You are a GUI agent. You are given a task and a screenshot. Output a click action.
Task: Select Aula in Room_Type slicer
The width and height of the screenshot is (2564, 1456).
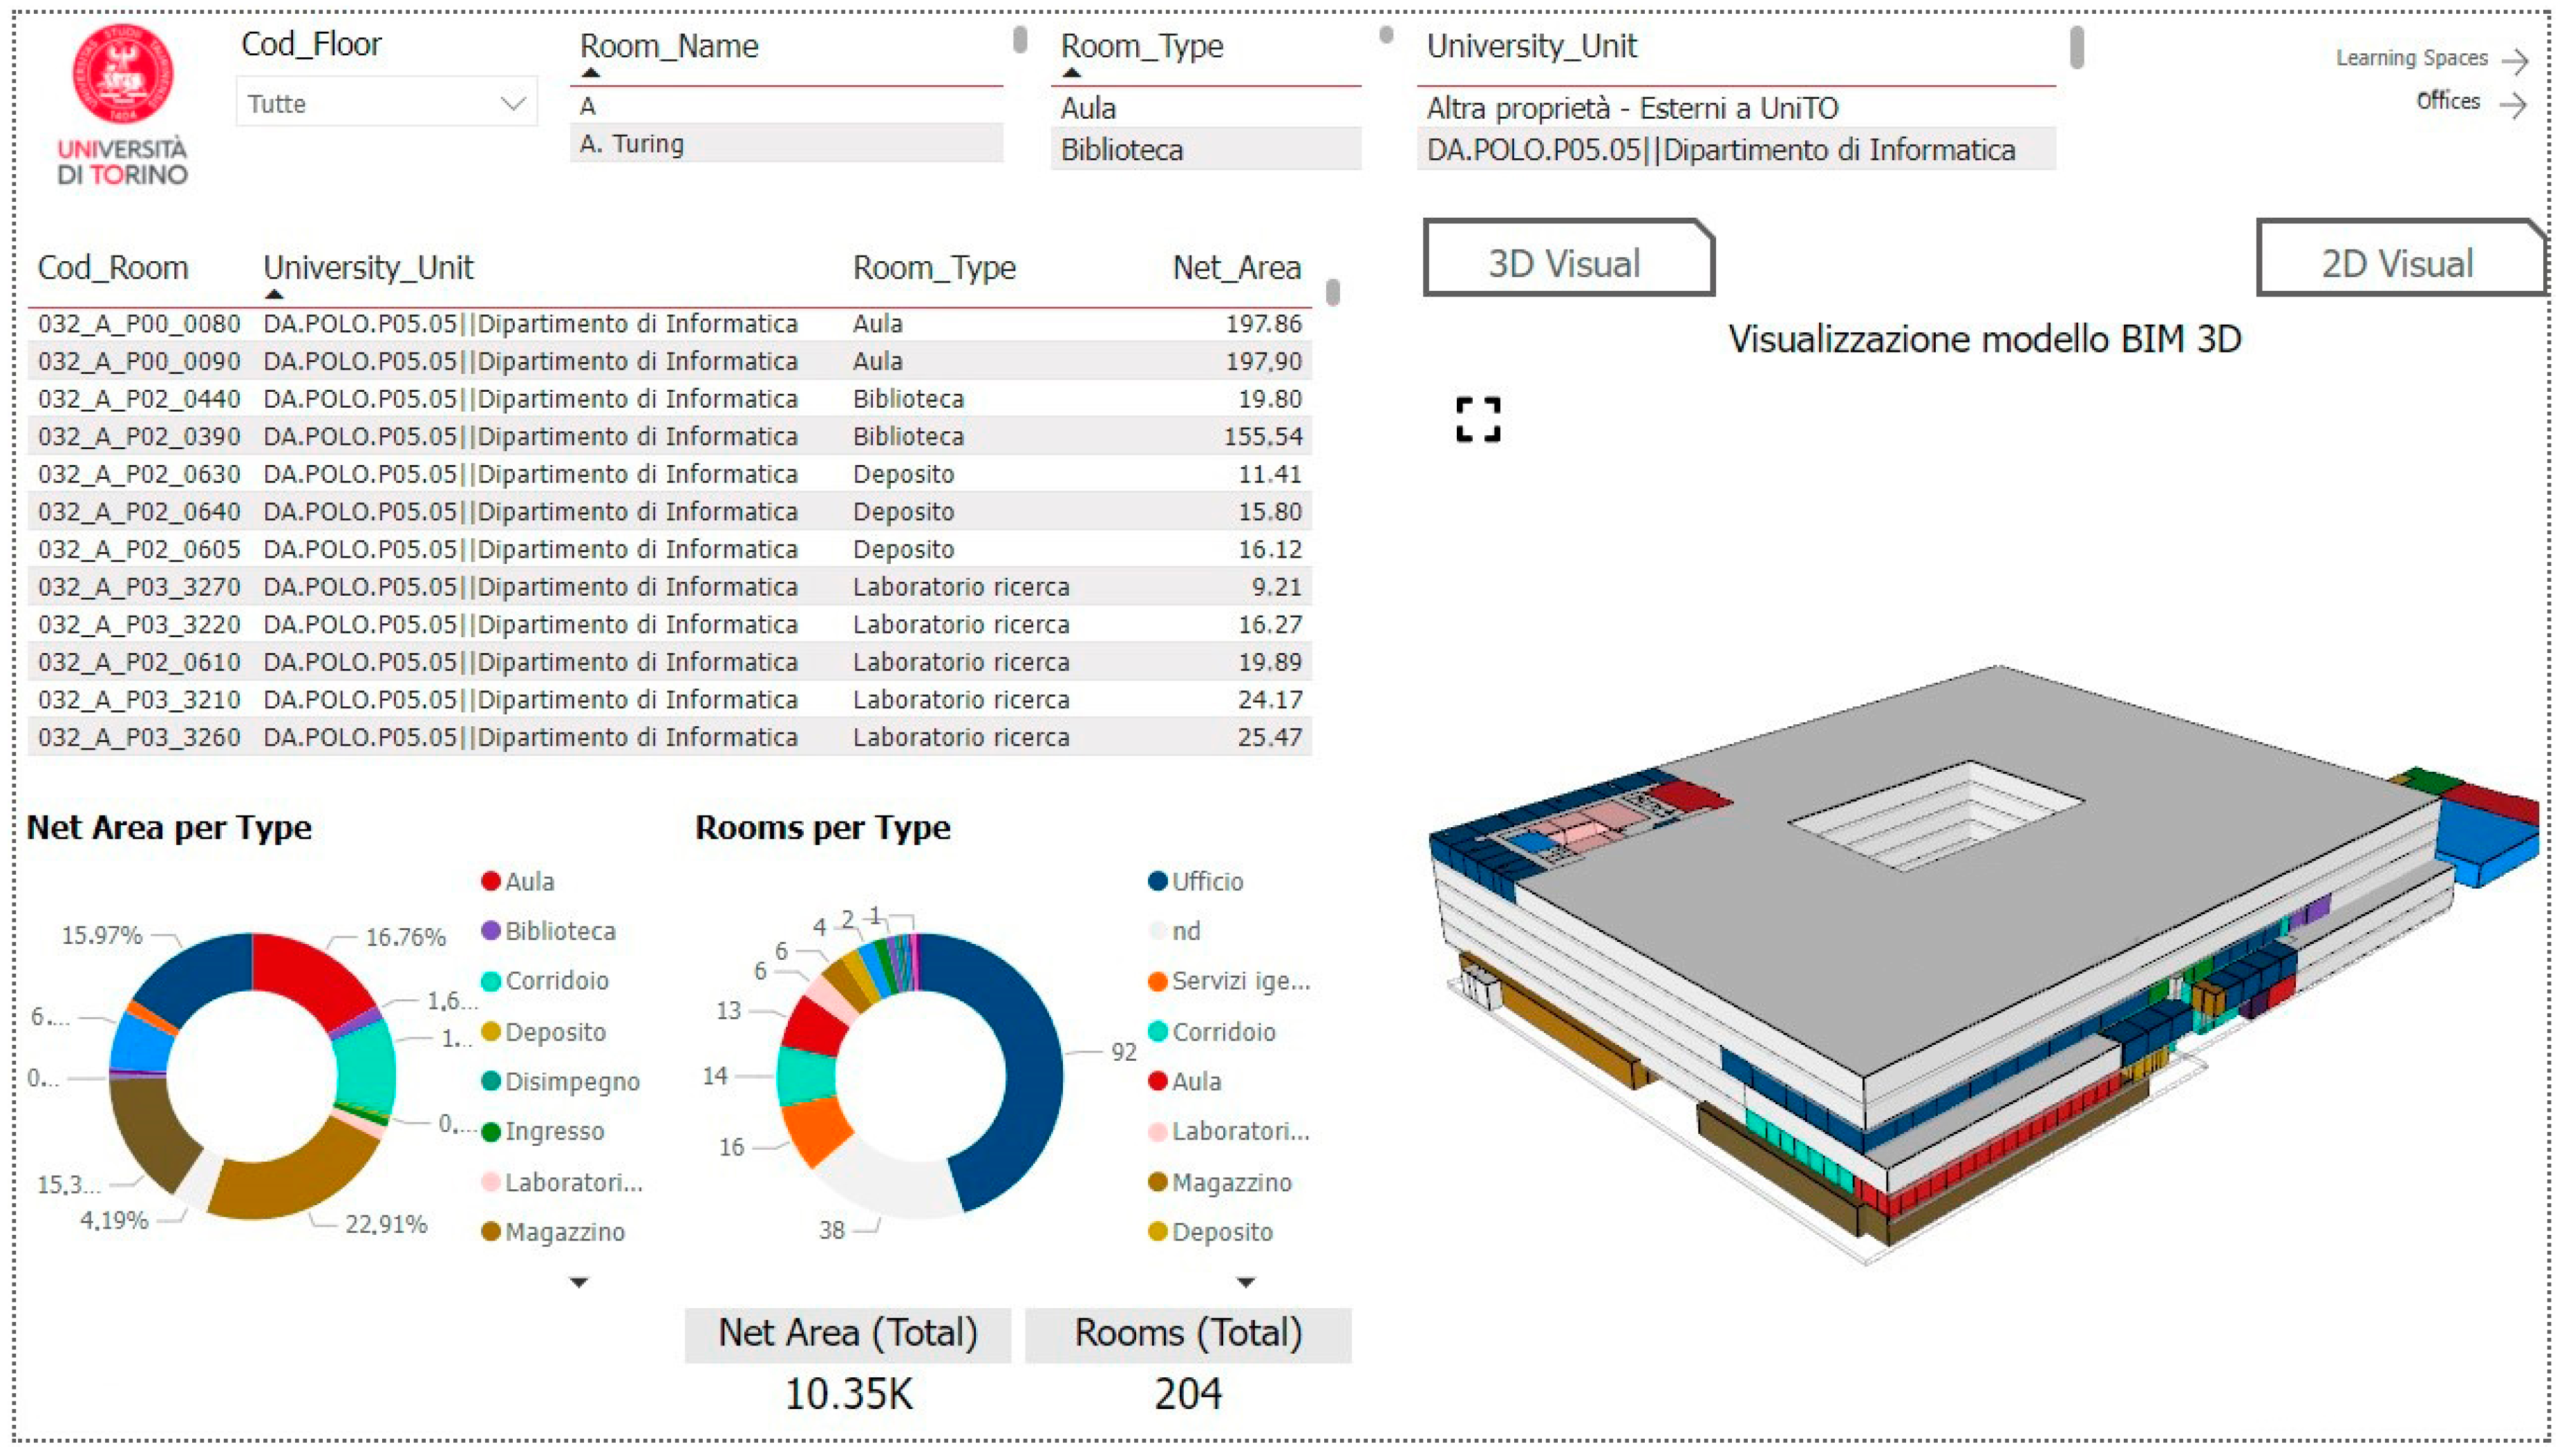(1088, 108)
